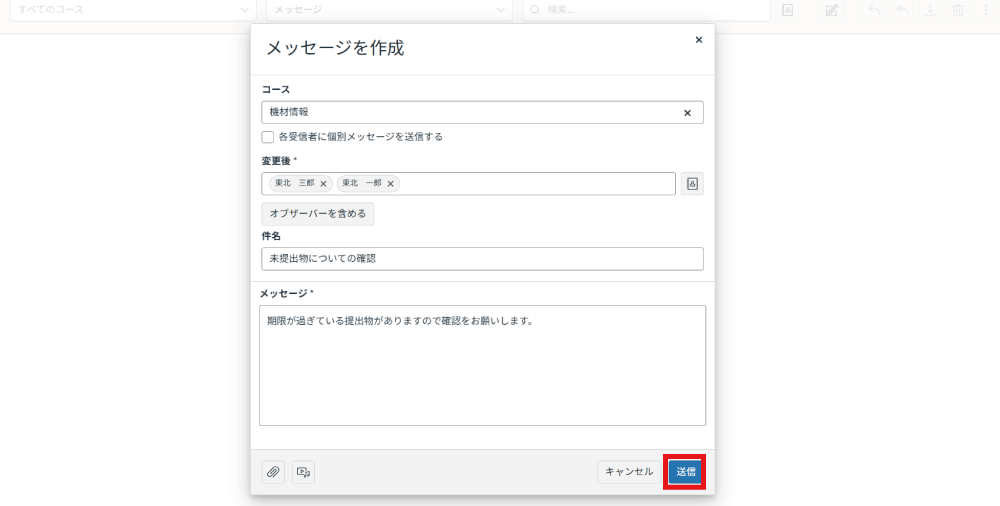Click the trash delete icon in toolbar

point(958,10)
